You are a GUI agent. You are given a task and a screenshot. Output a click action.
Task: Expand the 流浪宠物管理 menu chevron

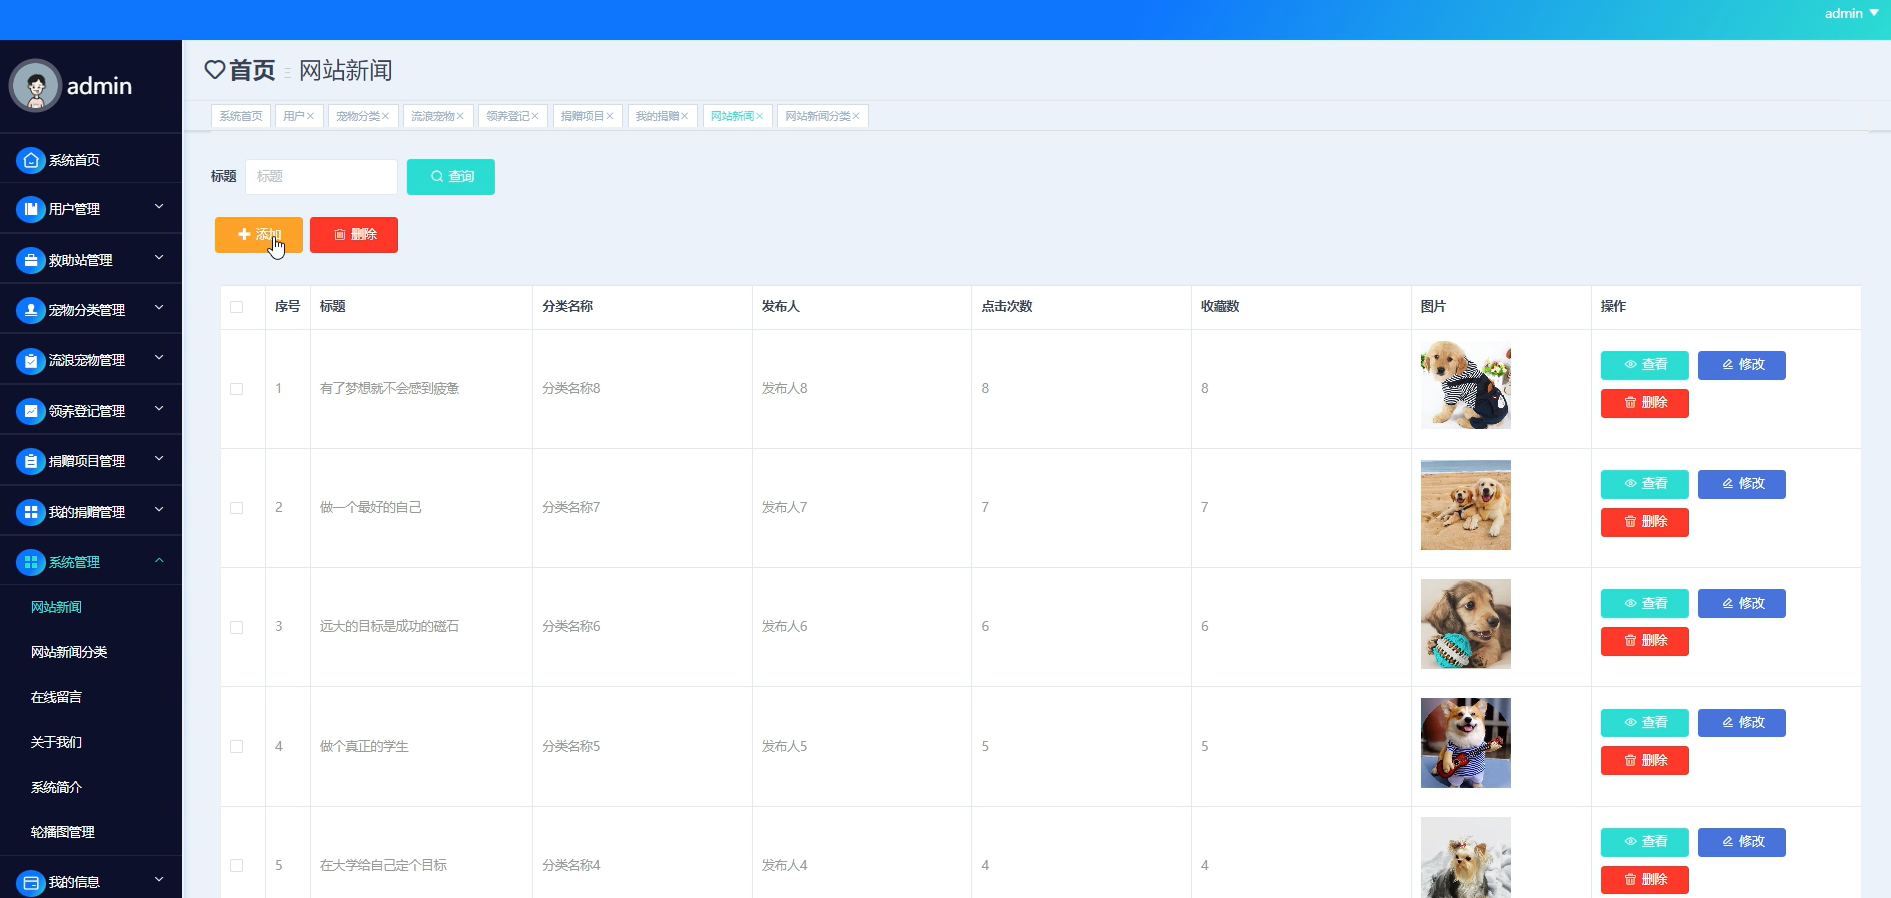pos(159,358)
